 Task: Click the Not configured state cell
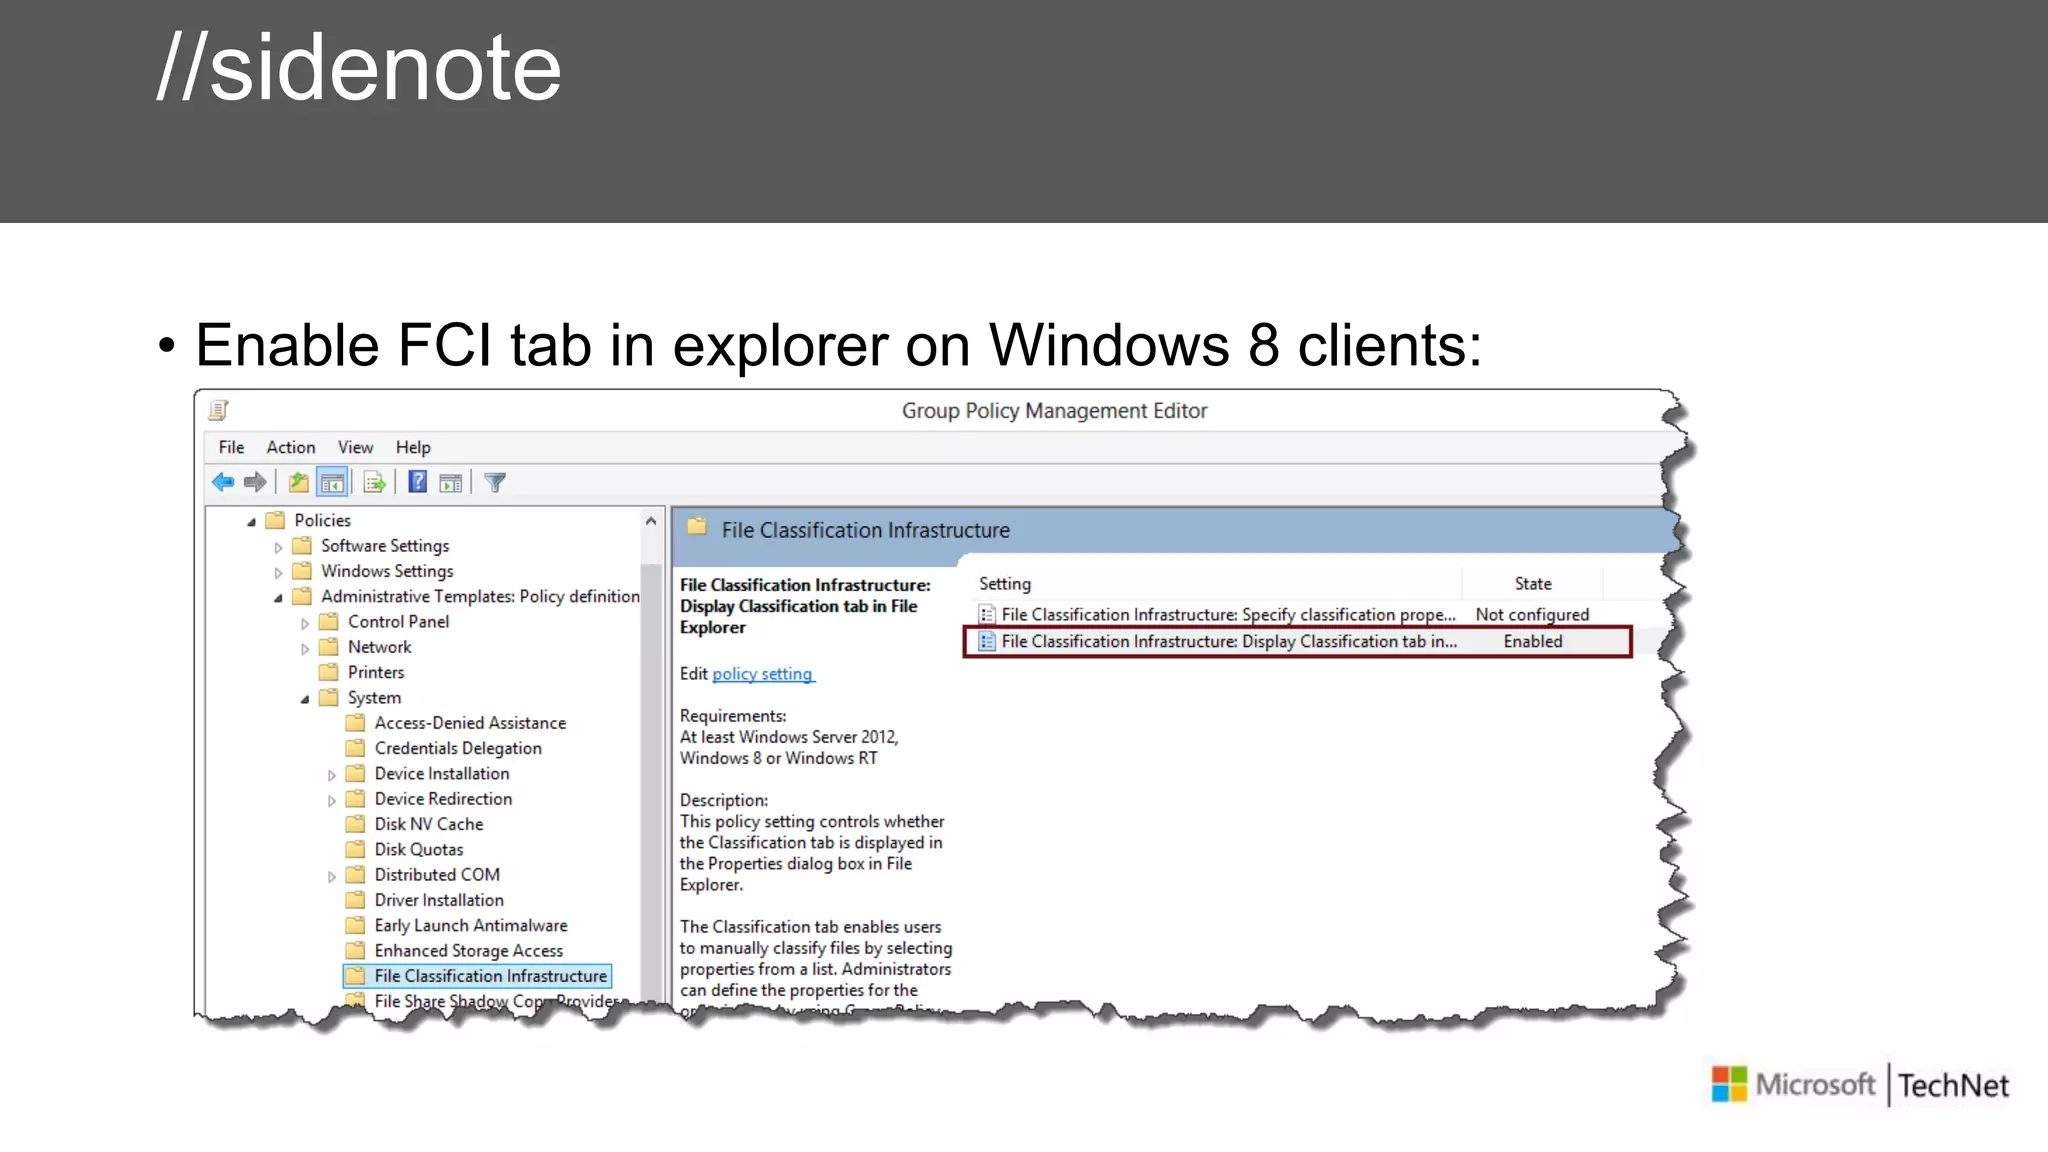1532,615
